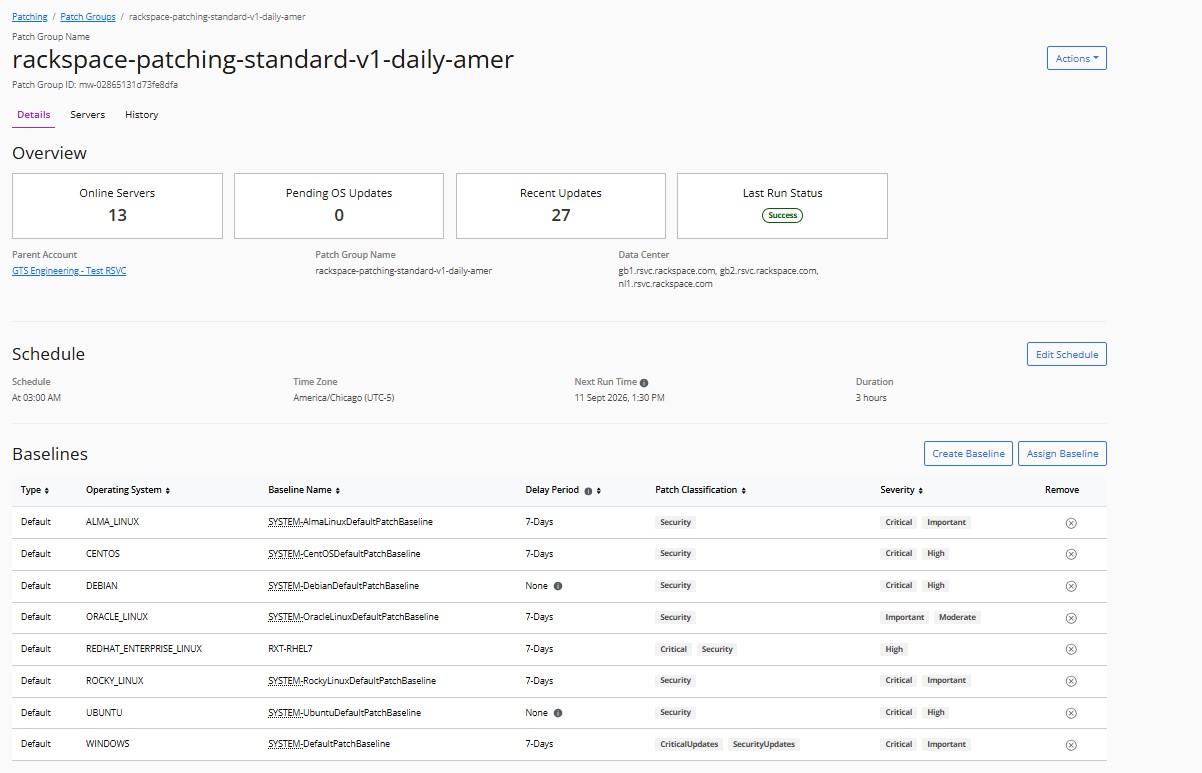This screenshot has height=773, width=1202.
Task: Sort baselines by Delay Period column
Action: tap(598, 491)
